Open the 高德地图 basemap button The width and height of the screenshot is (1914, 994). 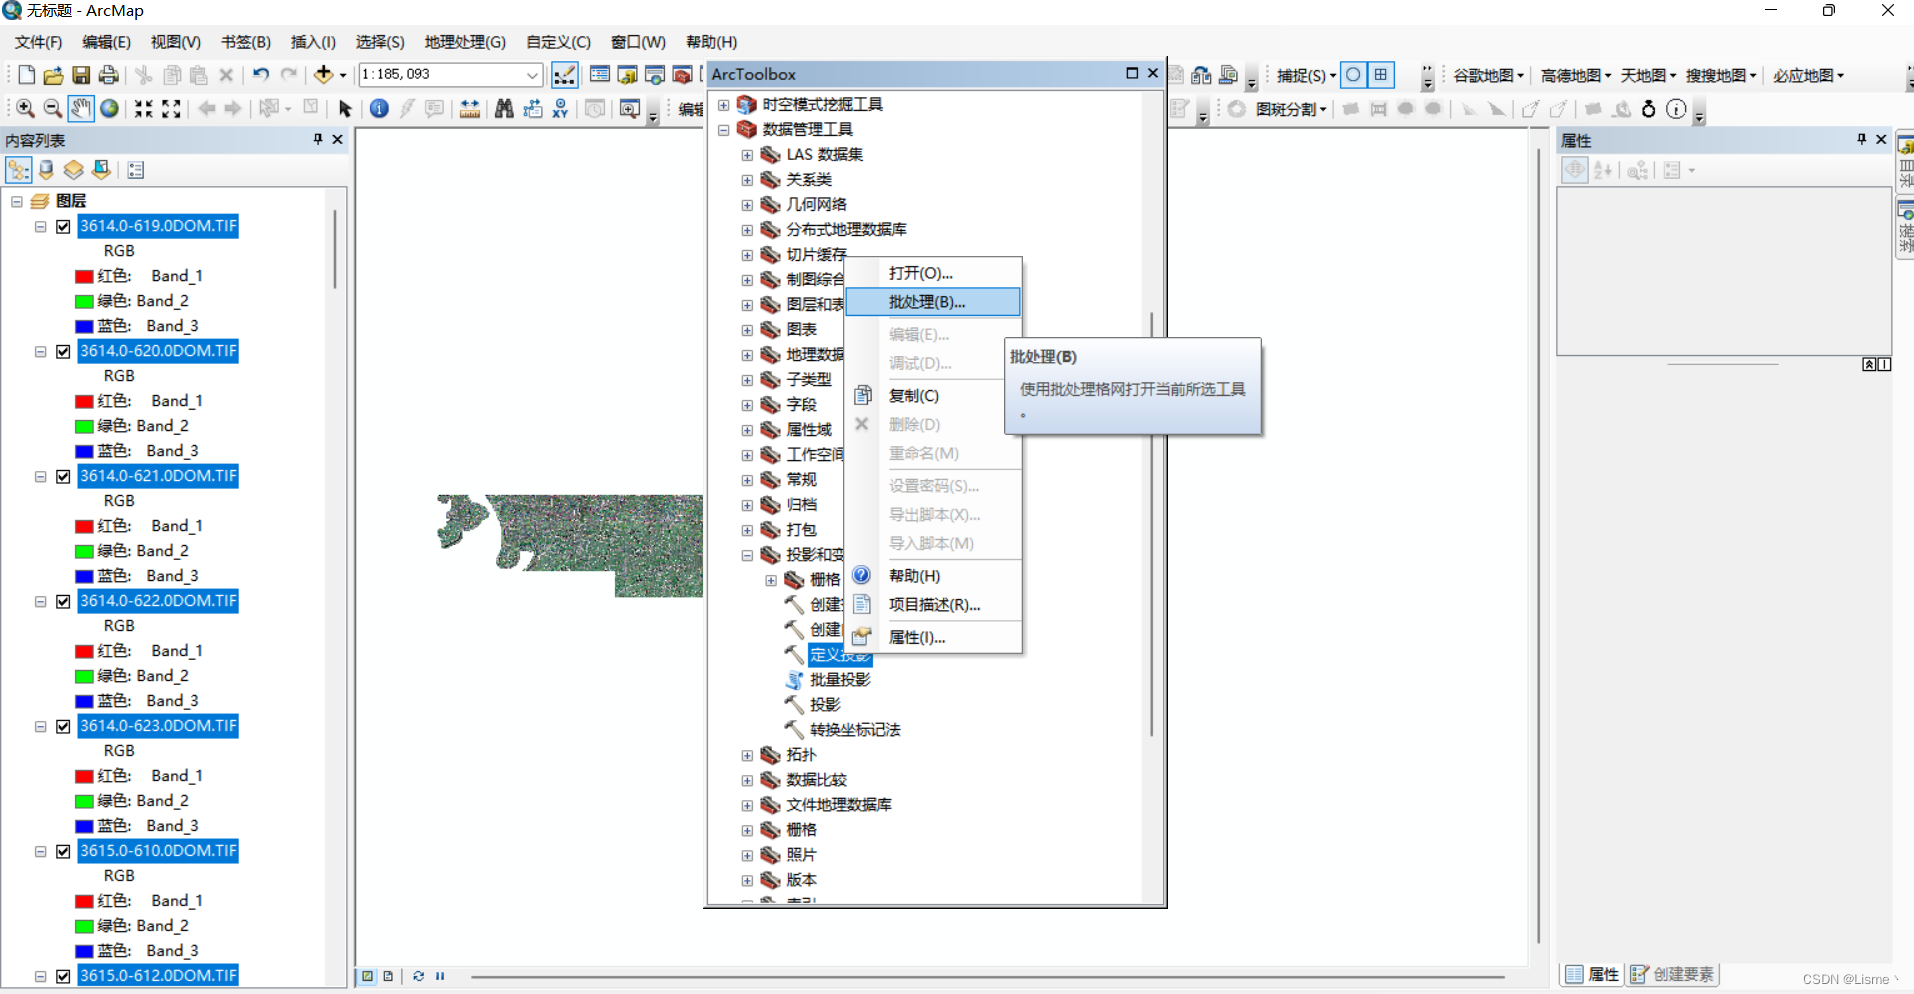click(x=1575, y=76)
